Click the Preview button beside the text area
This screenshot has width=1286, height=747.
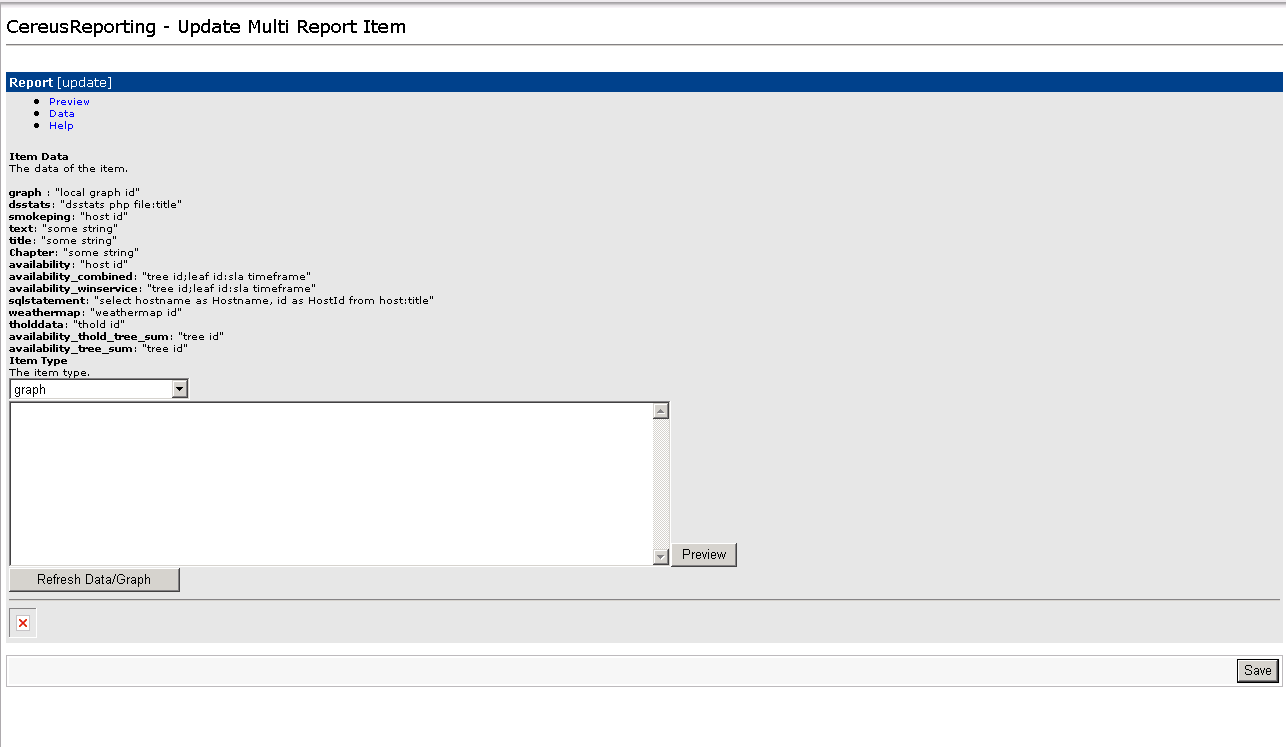(x=704, y=554)
